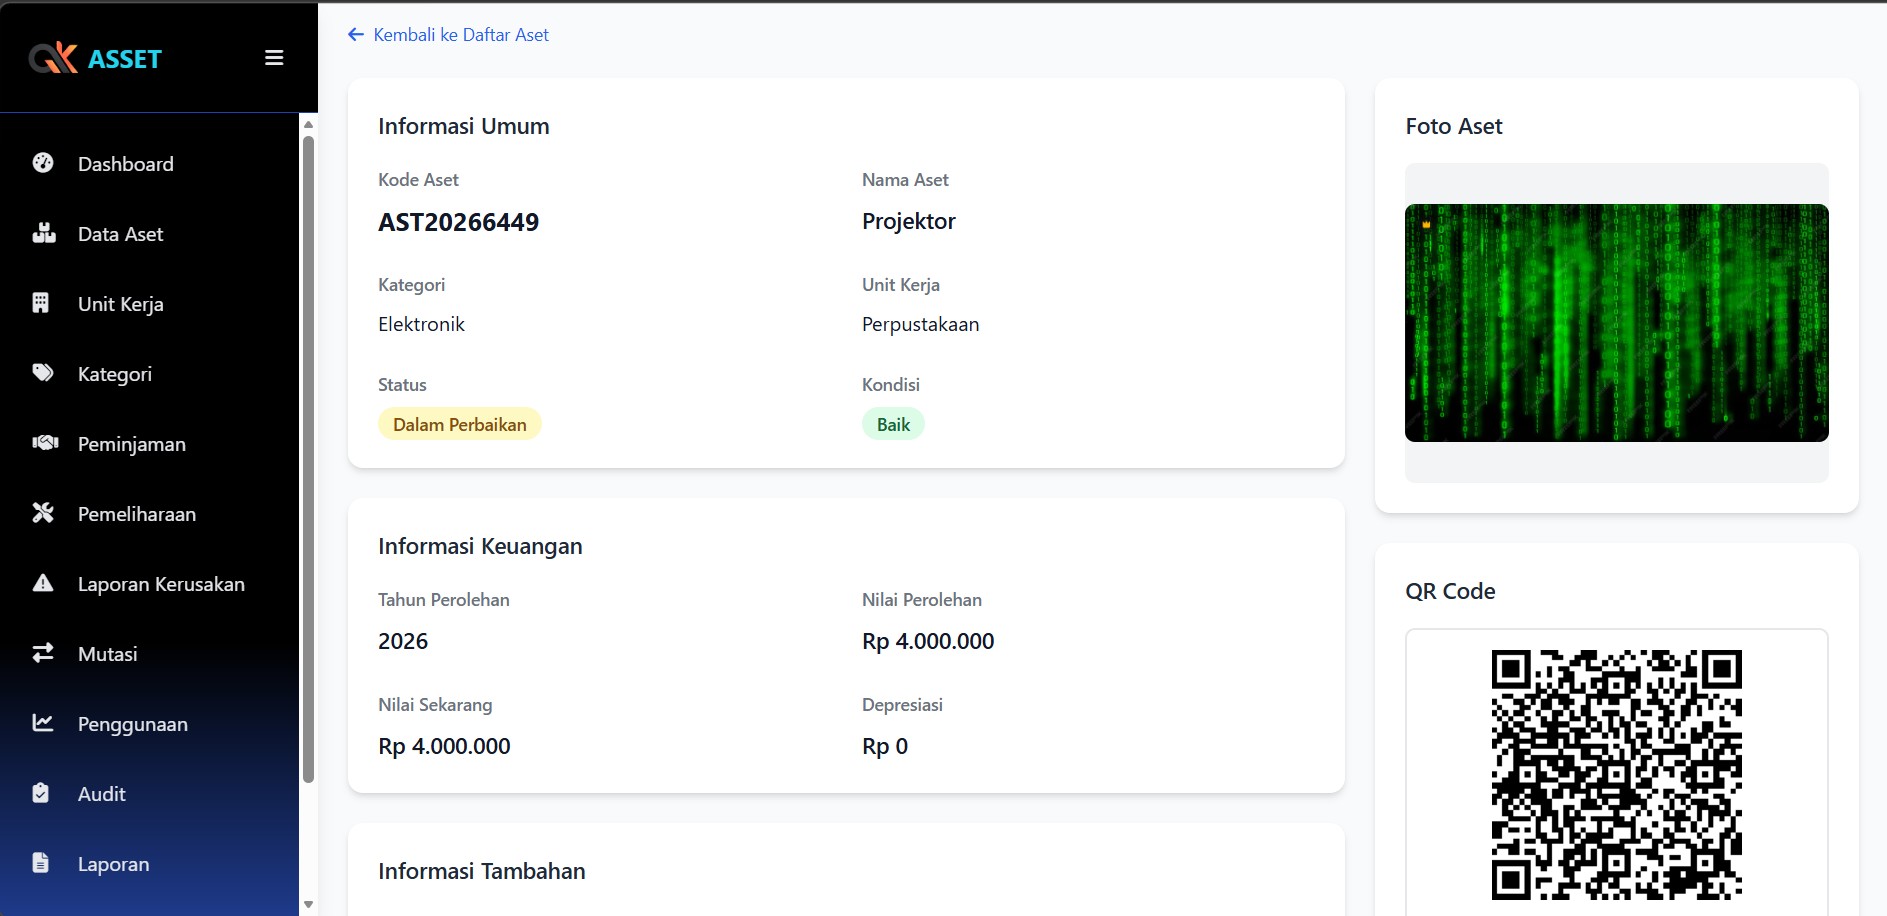
Task: Open the Penggunaan menu item
Action: tap(132, 724)
